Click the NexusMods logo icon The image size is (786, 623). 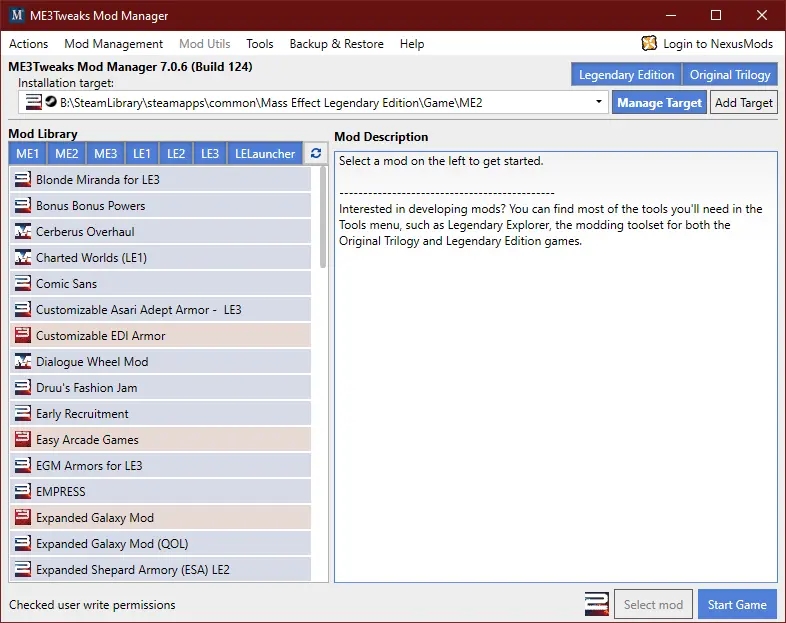pyautogui.click(x=649, y=44)
